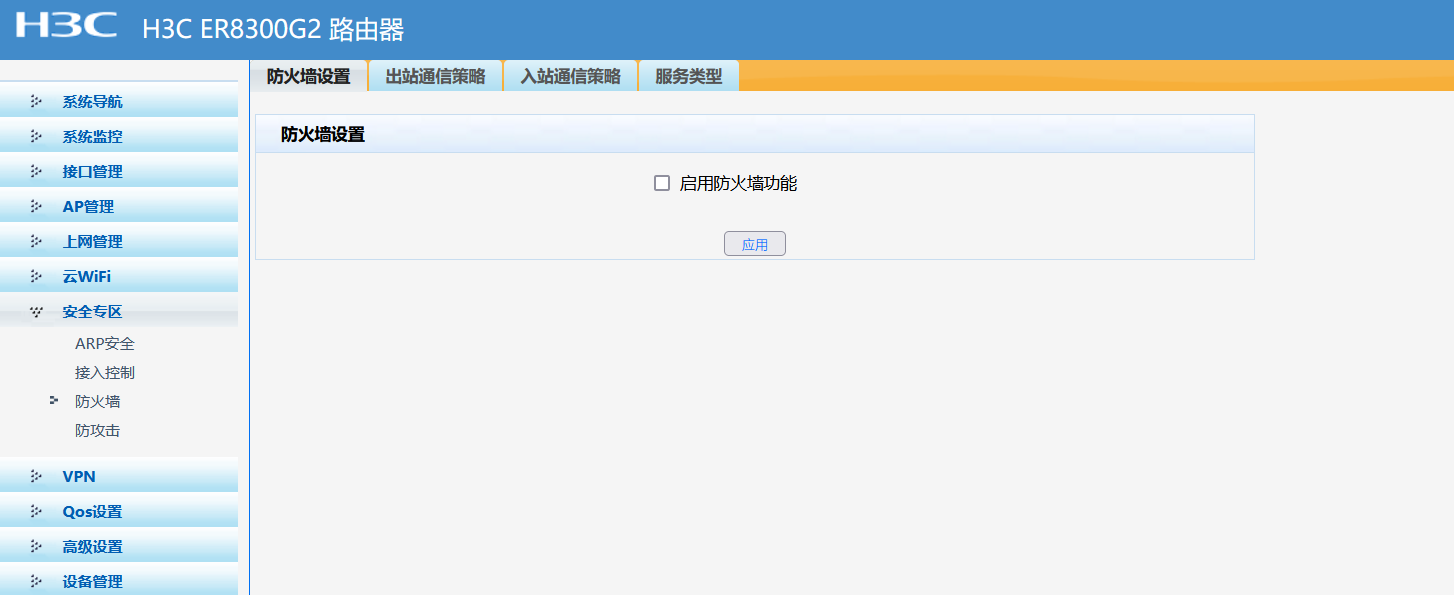Switch to the 服务类型 tab
This screenshot has width=1454, height=595.
[x=688, y=76]
